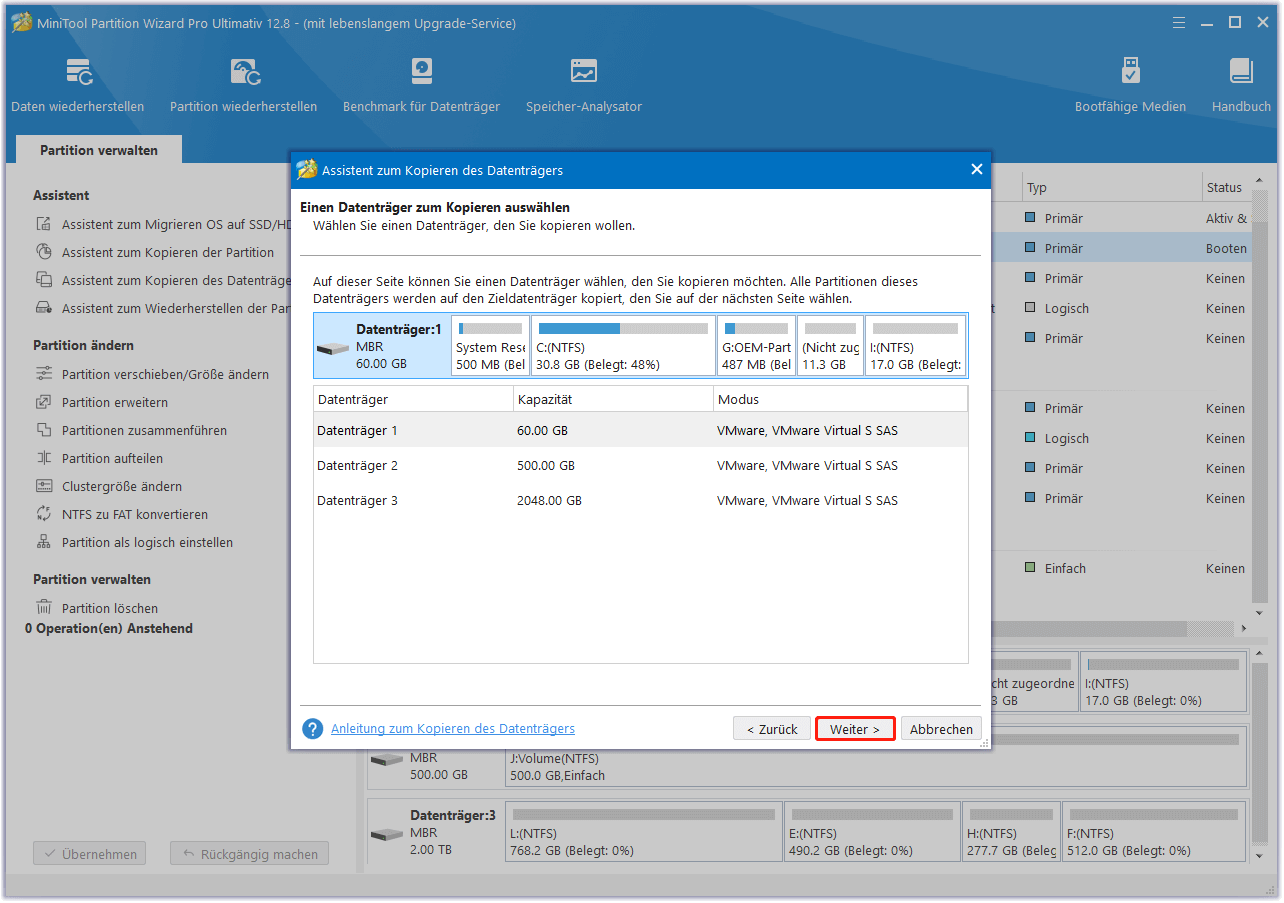This screenshot has height=903, width=1284.
Task: Click the Kopieren der Partition assistant icon
Action: click(44, 252)
